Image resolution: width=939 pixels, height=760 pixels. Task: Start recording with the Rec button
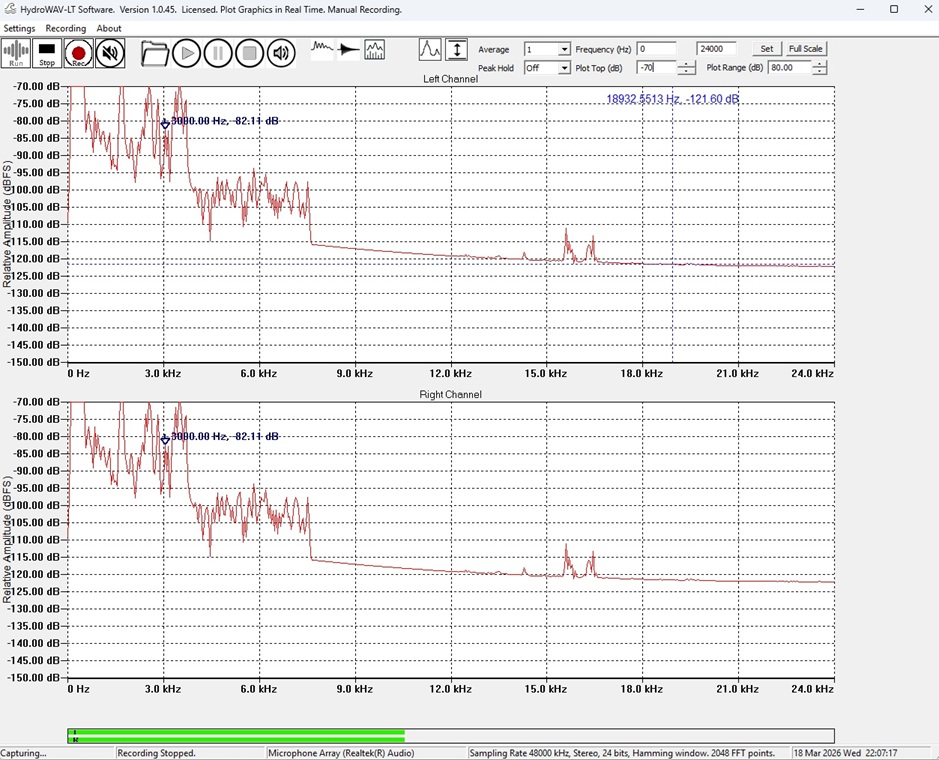[78, 53]
